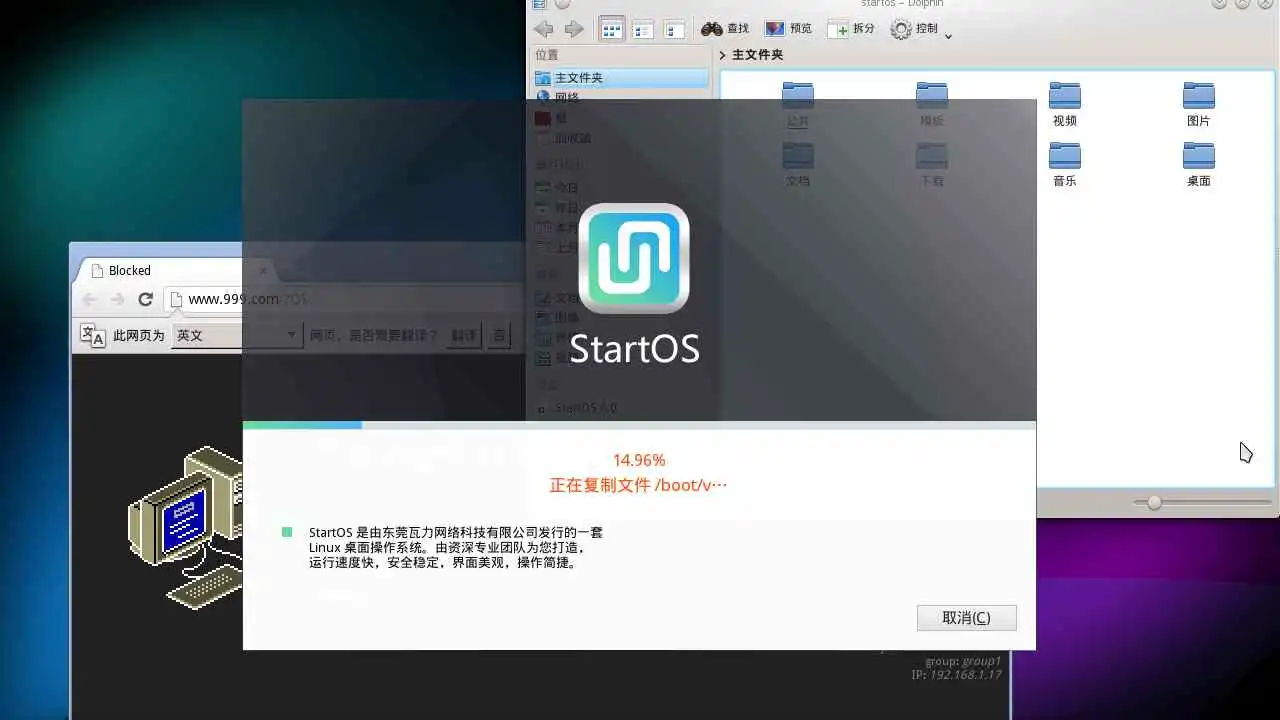This screenshot has height=720, width=1280.
Task: Go forward in Dolphin file manager
Action: (574, 29)
